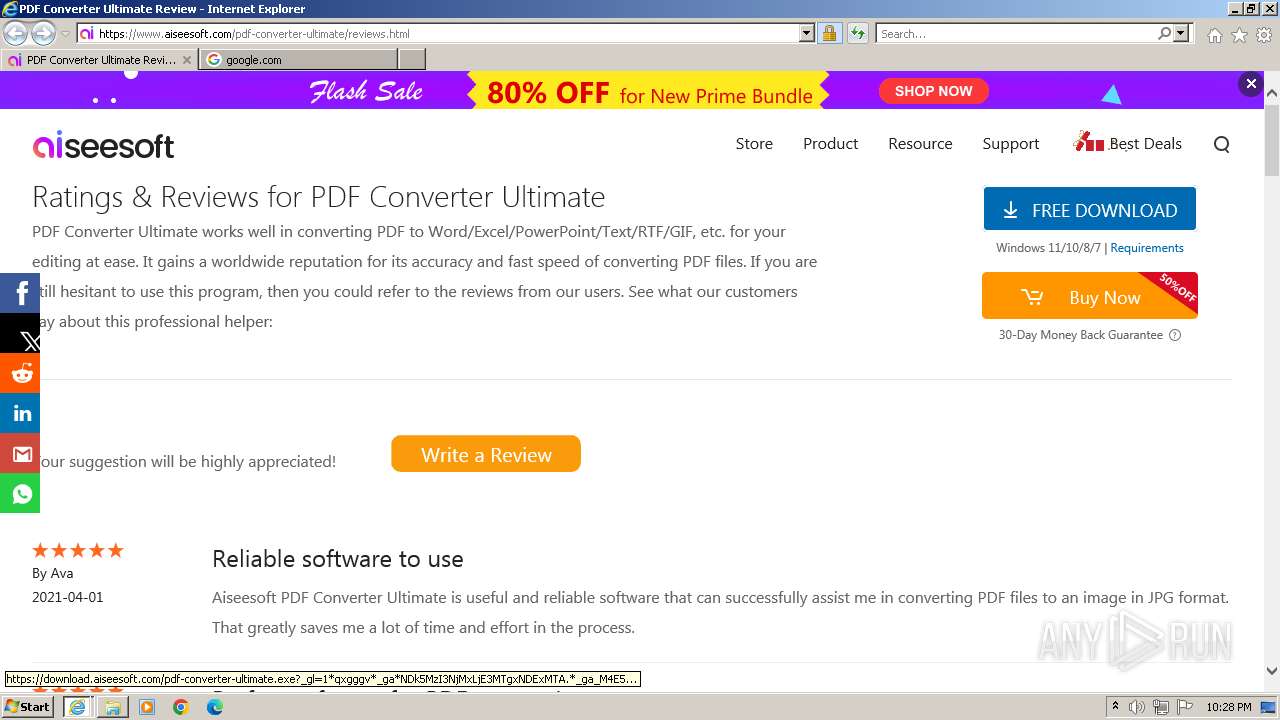
Task: Click reviewer name 'By Ava'
Action: click(x=52, y=573)
